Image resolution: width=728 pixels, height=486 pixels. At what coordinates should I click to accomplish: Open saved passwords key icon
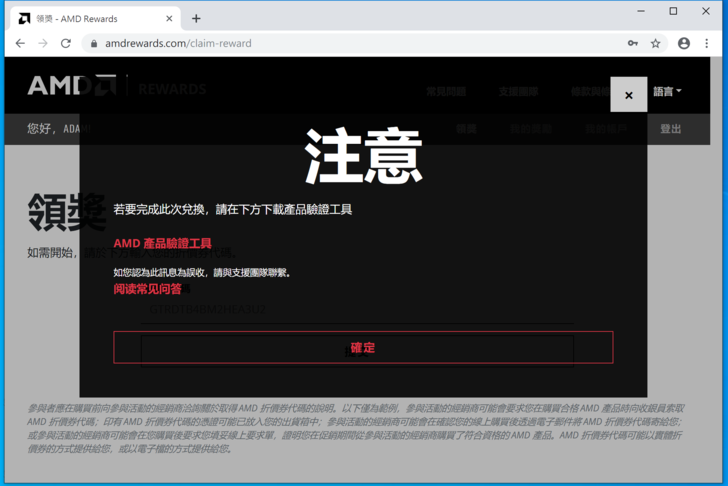pyautogui.click(x=632, y=43)
